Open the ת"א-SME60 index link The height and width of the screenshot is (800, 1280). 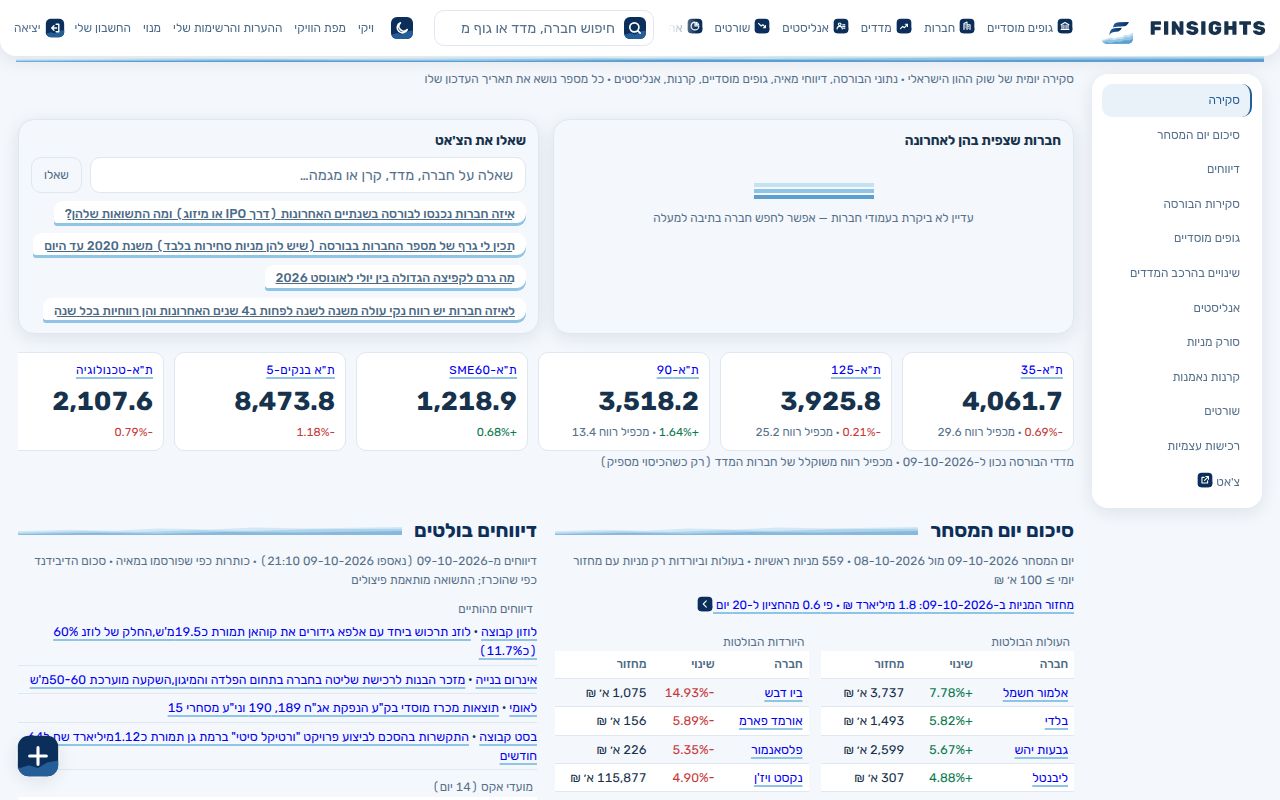tap(483, 370)
